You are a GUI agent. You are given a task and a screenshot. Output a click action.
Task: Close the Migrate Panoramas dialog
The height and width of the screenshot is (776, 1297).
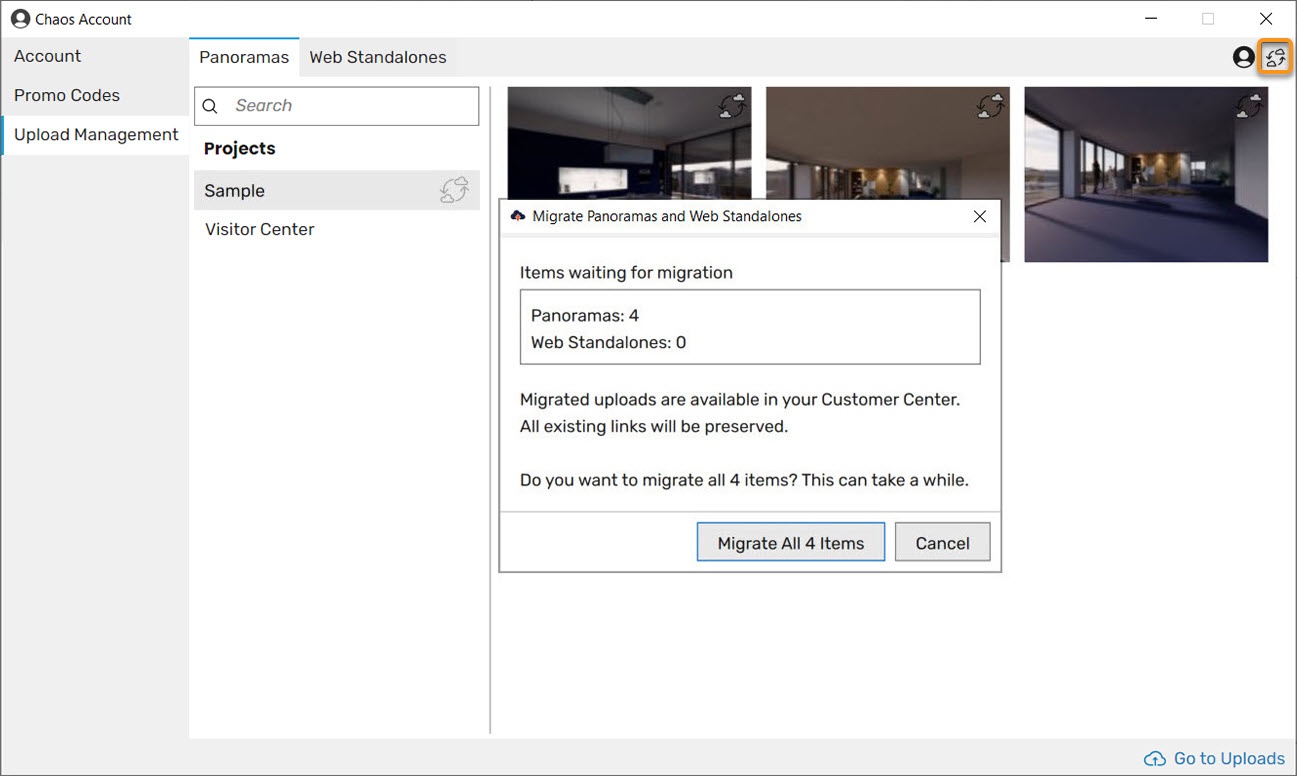tap(980, 216)
